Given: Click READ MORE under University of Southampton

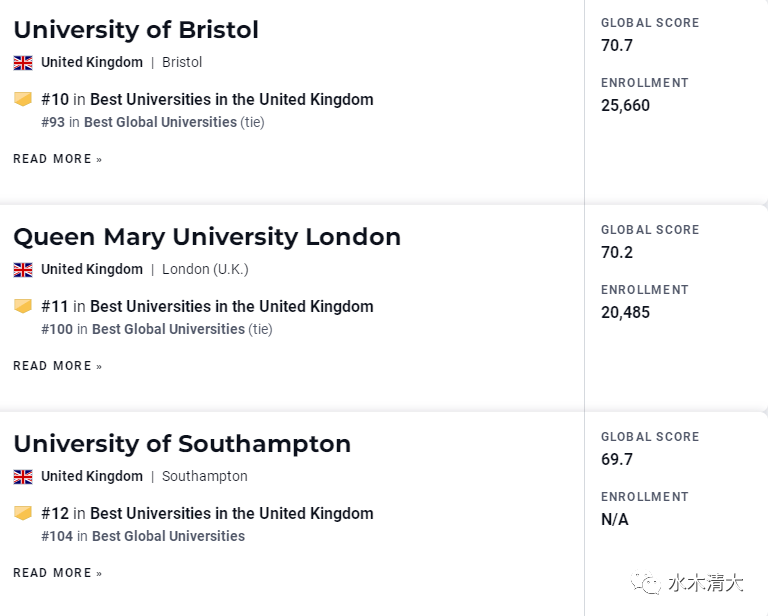Looking at the screenshot, I should pos(57,573).
